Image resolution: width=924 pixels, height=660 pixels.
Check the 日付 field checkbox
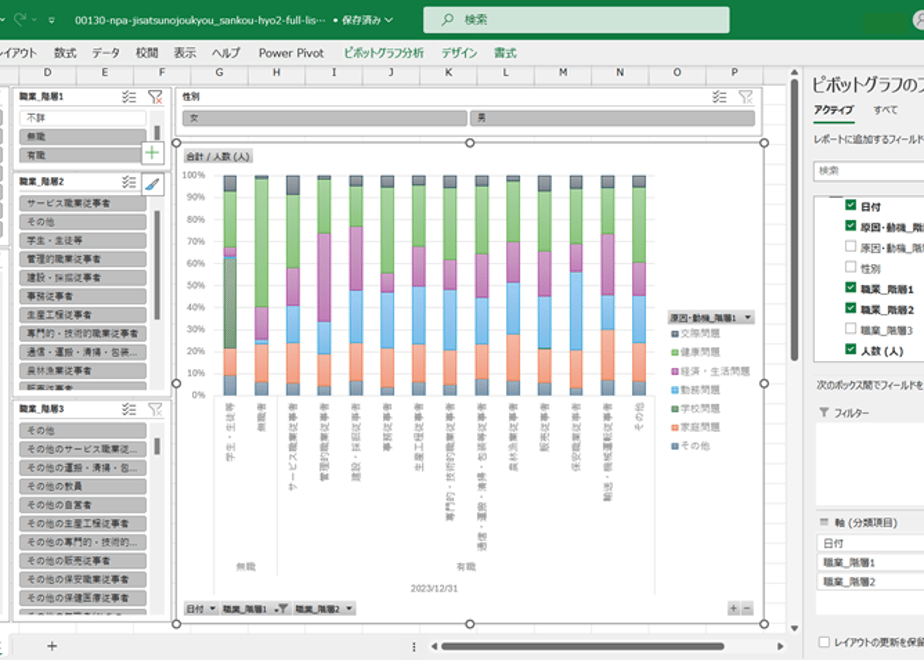(x=850, y=205)
